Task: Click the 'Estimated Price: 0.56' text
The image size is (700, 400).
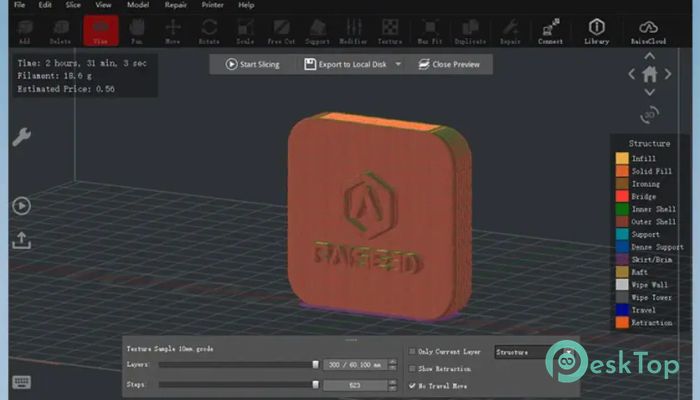Action: point(66,89)
